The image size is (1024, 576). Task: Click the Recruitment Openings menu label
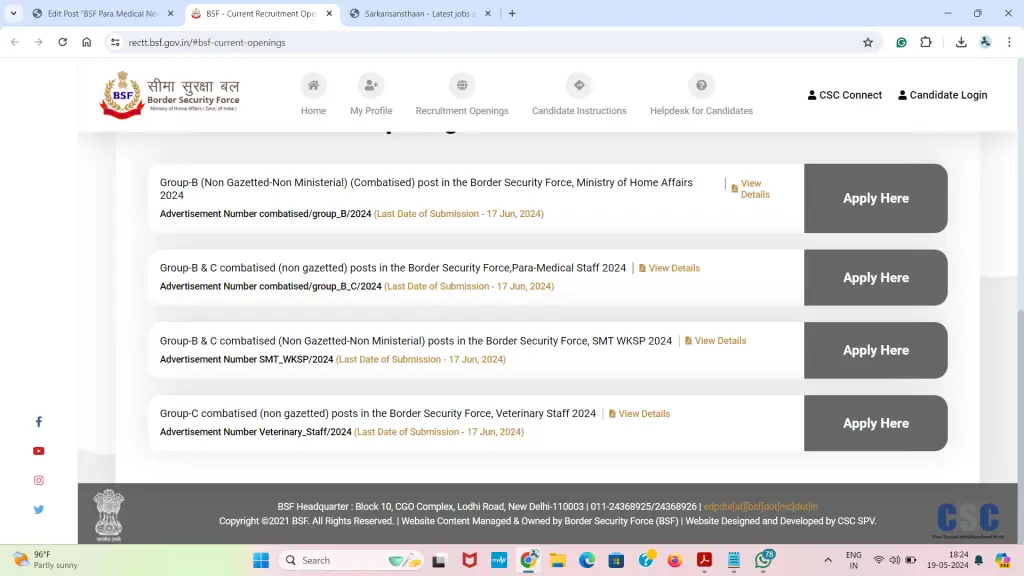pyautogui.click(x=462, y=111)
